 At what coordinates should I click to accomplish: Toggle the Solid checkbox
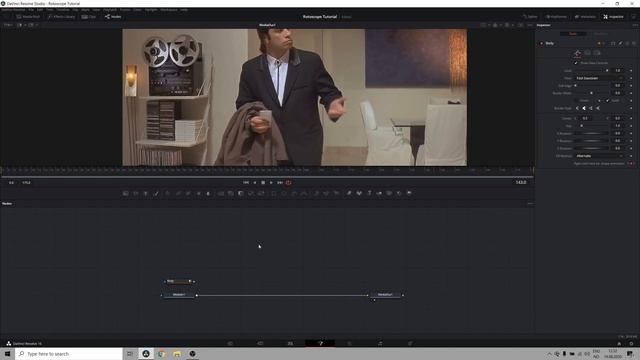click(607, 100)
